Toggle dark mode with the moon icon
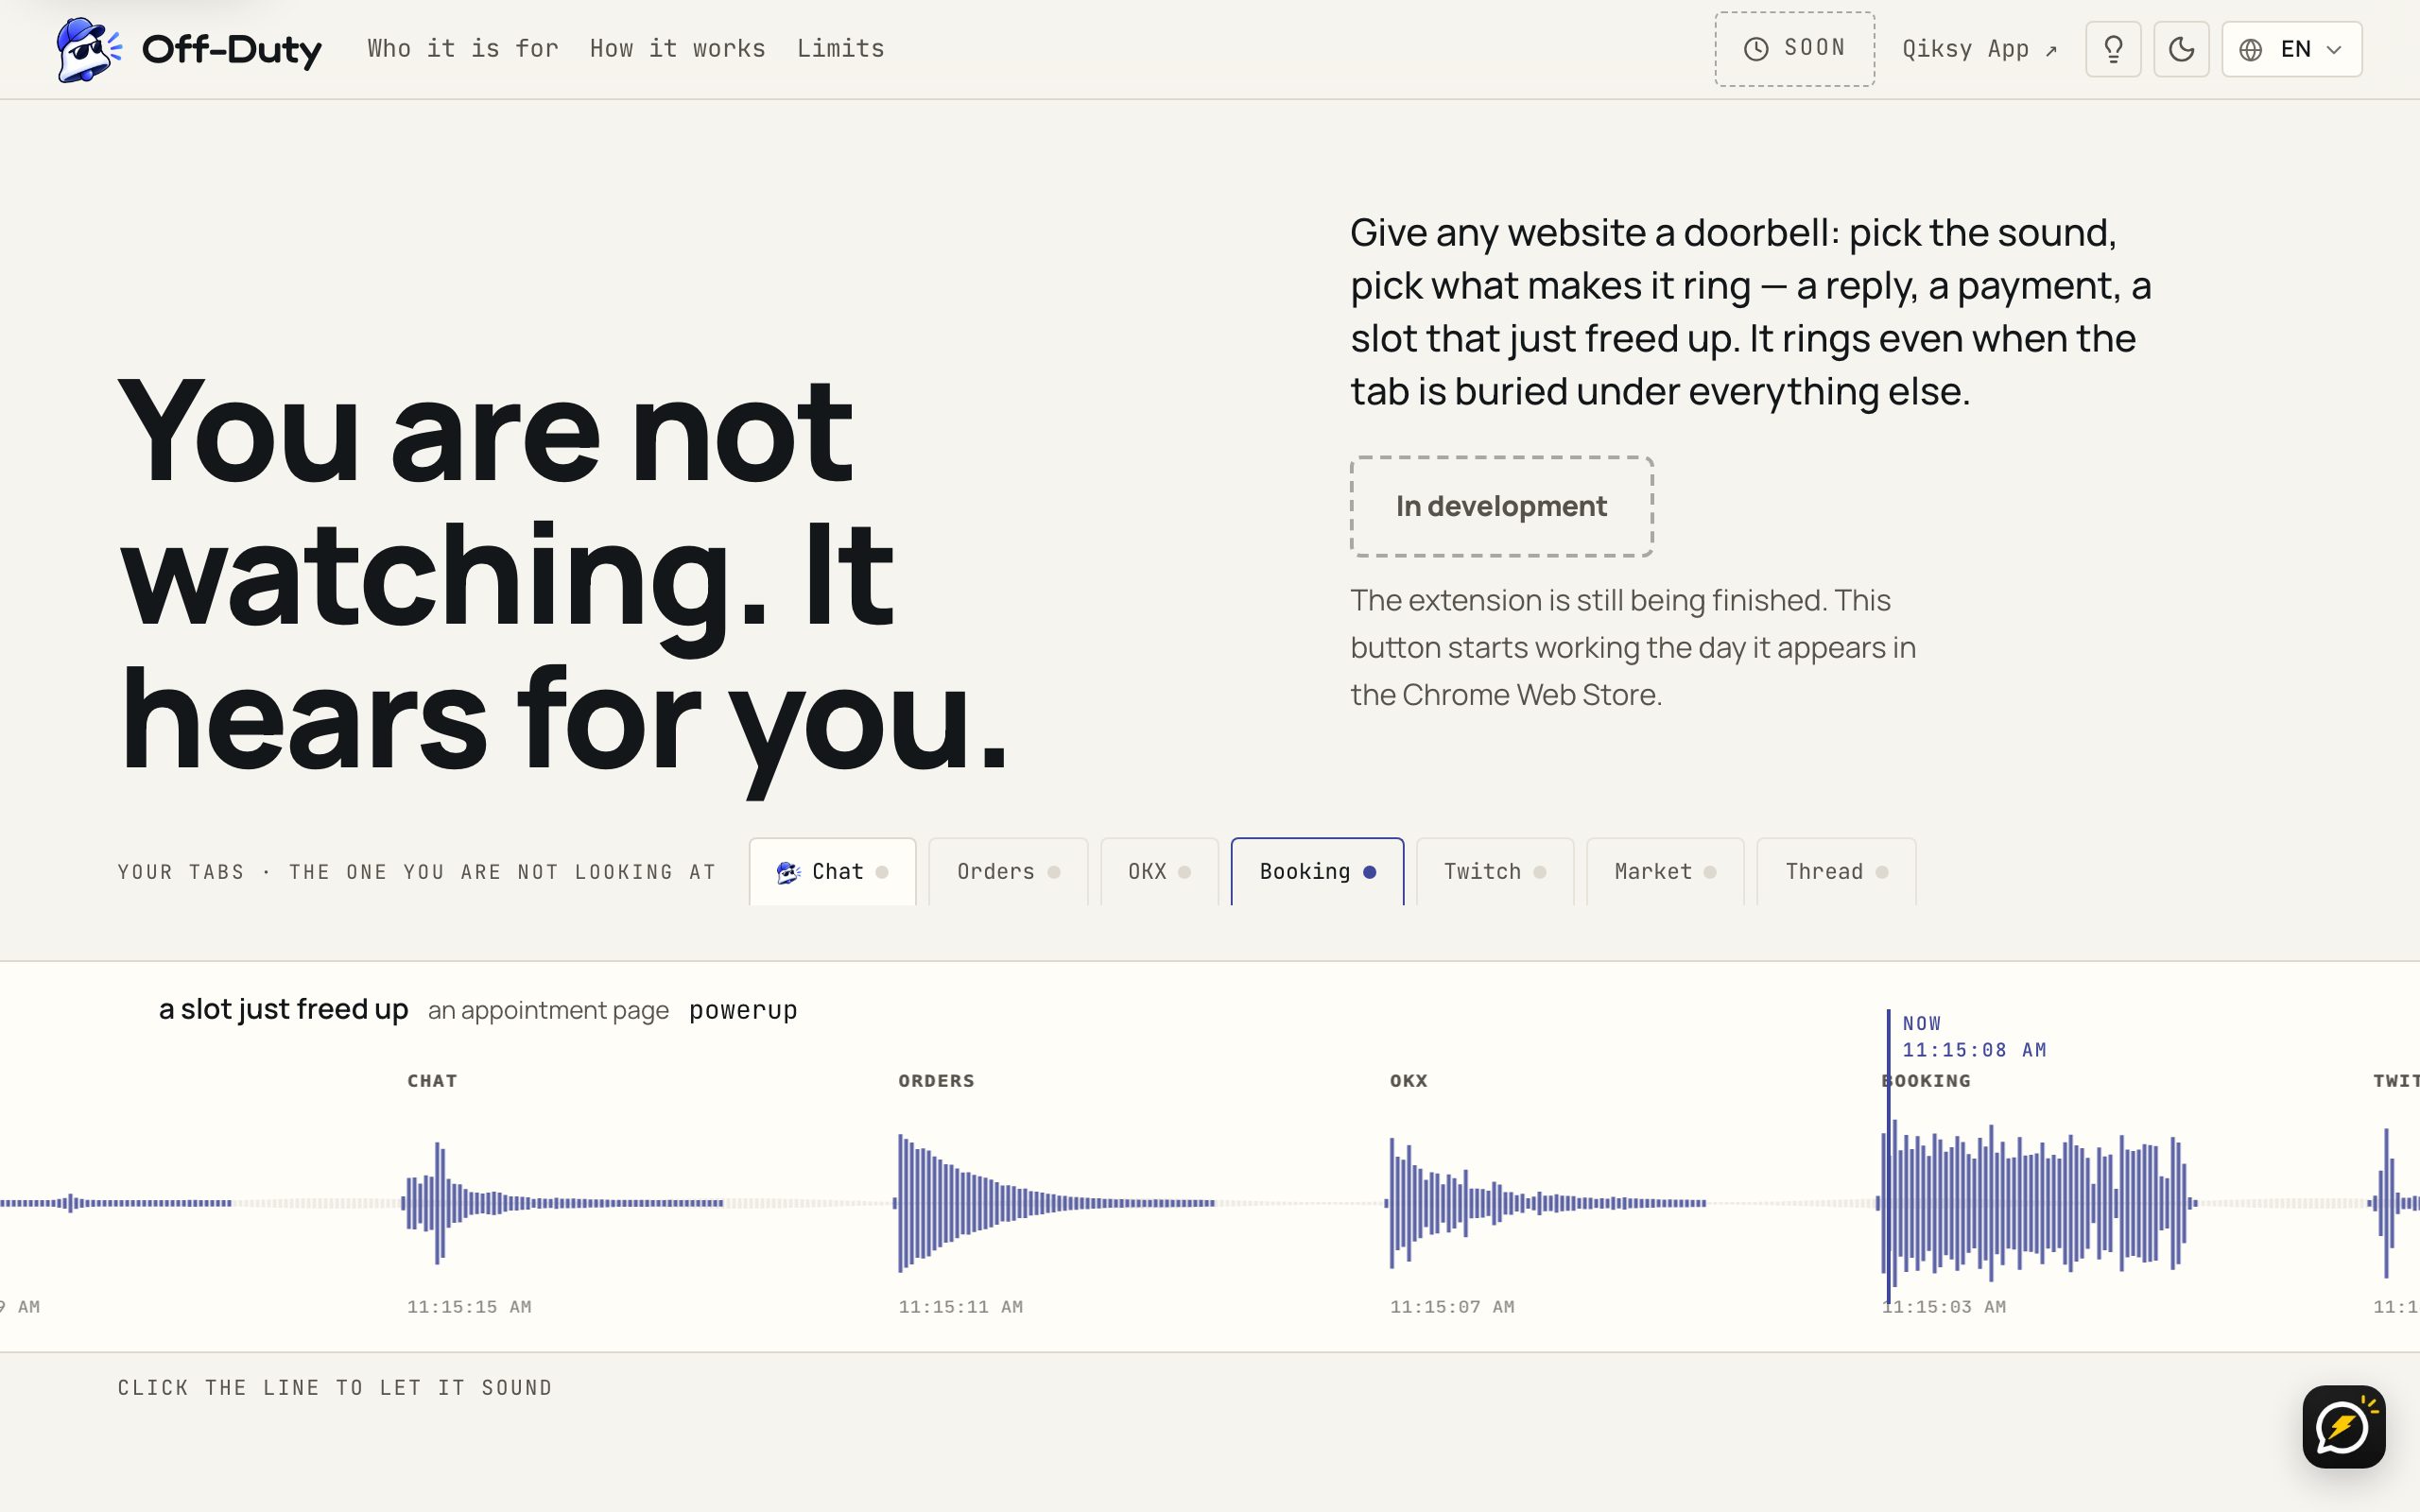Screen dimensions: 2420x1512 (2181, 49)
